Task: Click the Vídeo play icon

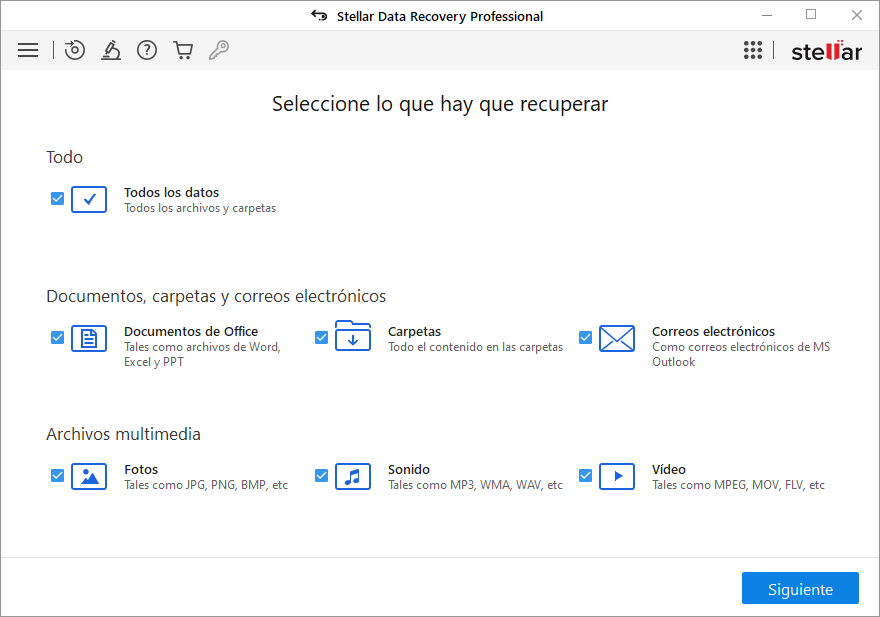Action: pyautogui.click(x=617, y=476)
